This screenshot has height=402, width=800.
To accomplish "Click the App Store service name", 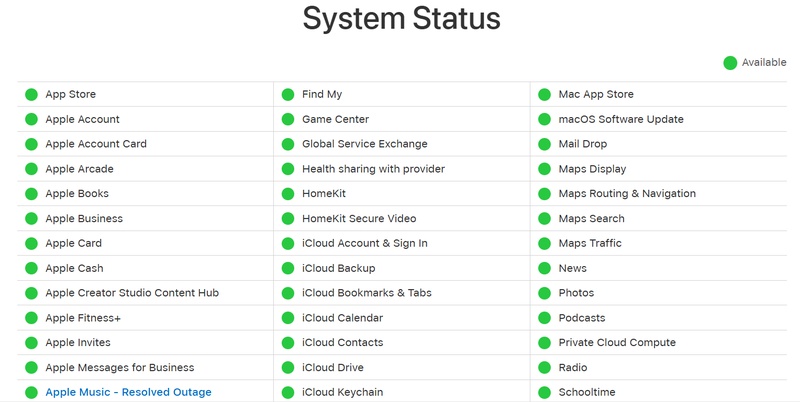I will [x=70, y=94].
